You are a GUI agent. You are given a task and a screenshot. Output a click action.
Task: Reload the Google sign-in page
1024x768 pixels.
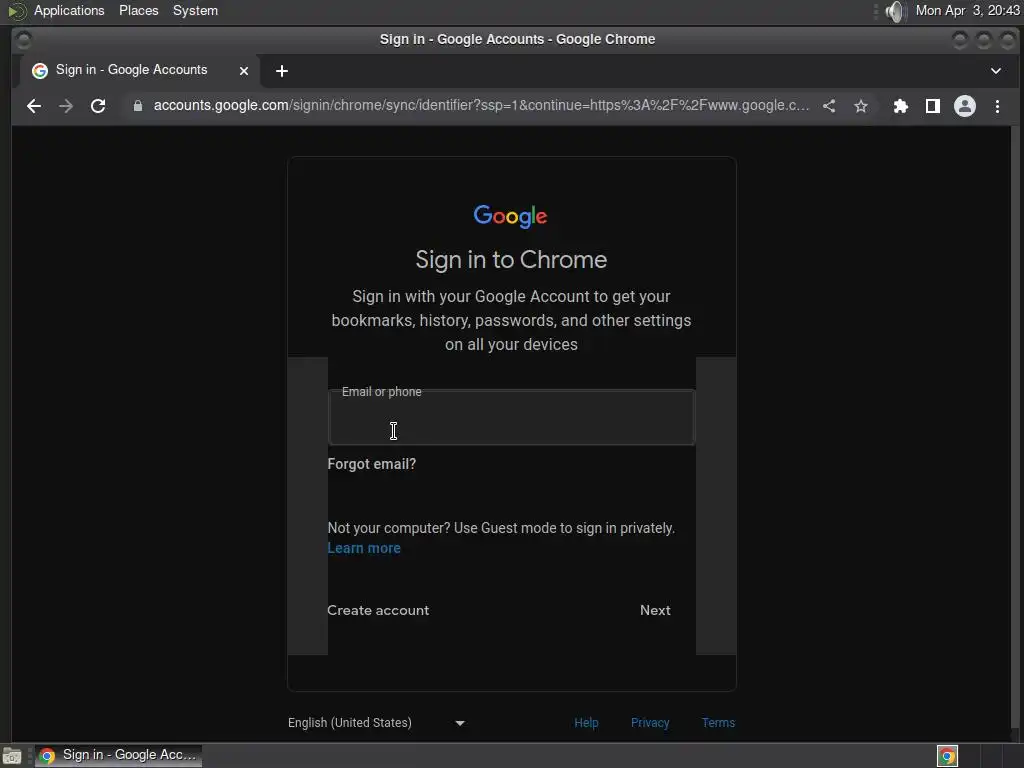98,106
